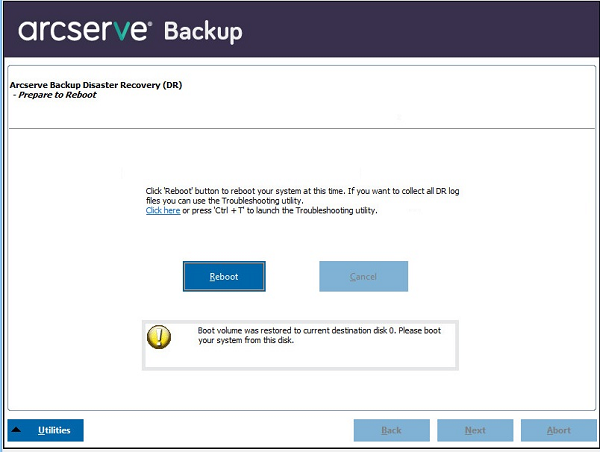Click the Next button
Image resolution: width=600 pixels, height=452 pixels.
tap(475, 430)
